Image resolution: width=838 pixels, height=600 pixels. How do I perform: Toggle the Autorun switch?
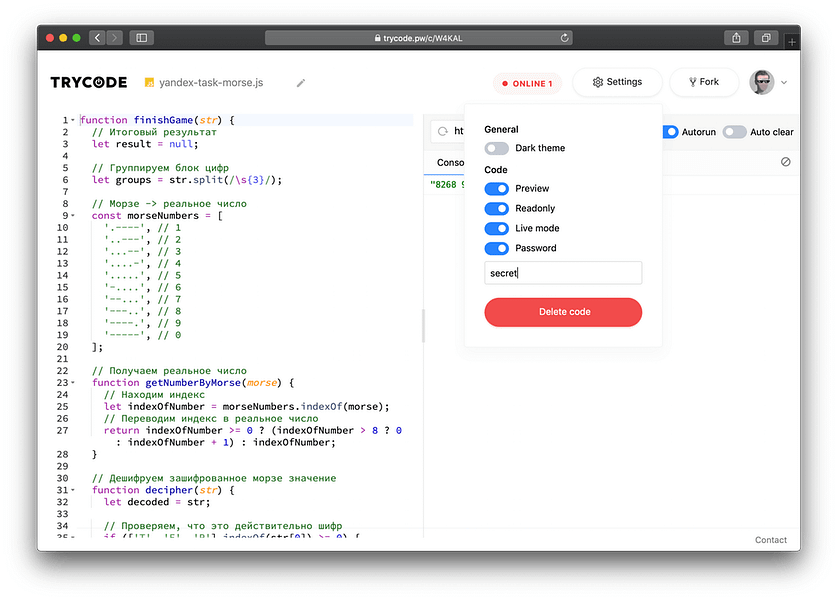[670, 131]
